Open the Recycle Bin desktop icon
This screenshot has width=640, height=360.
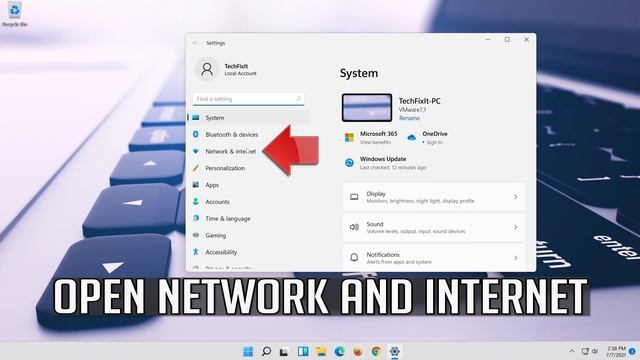(15, 15)
